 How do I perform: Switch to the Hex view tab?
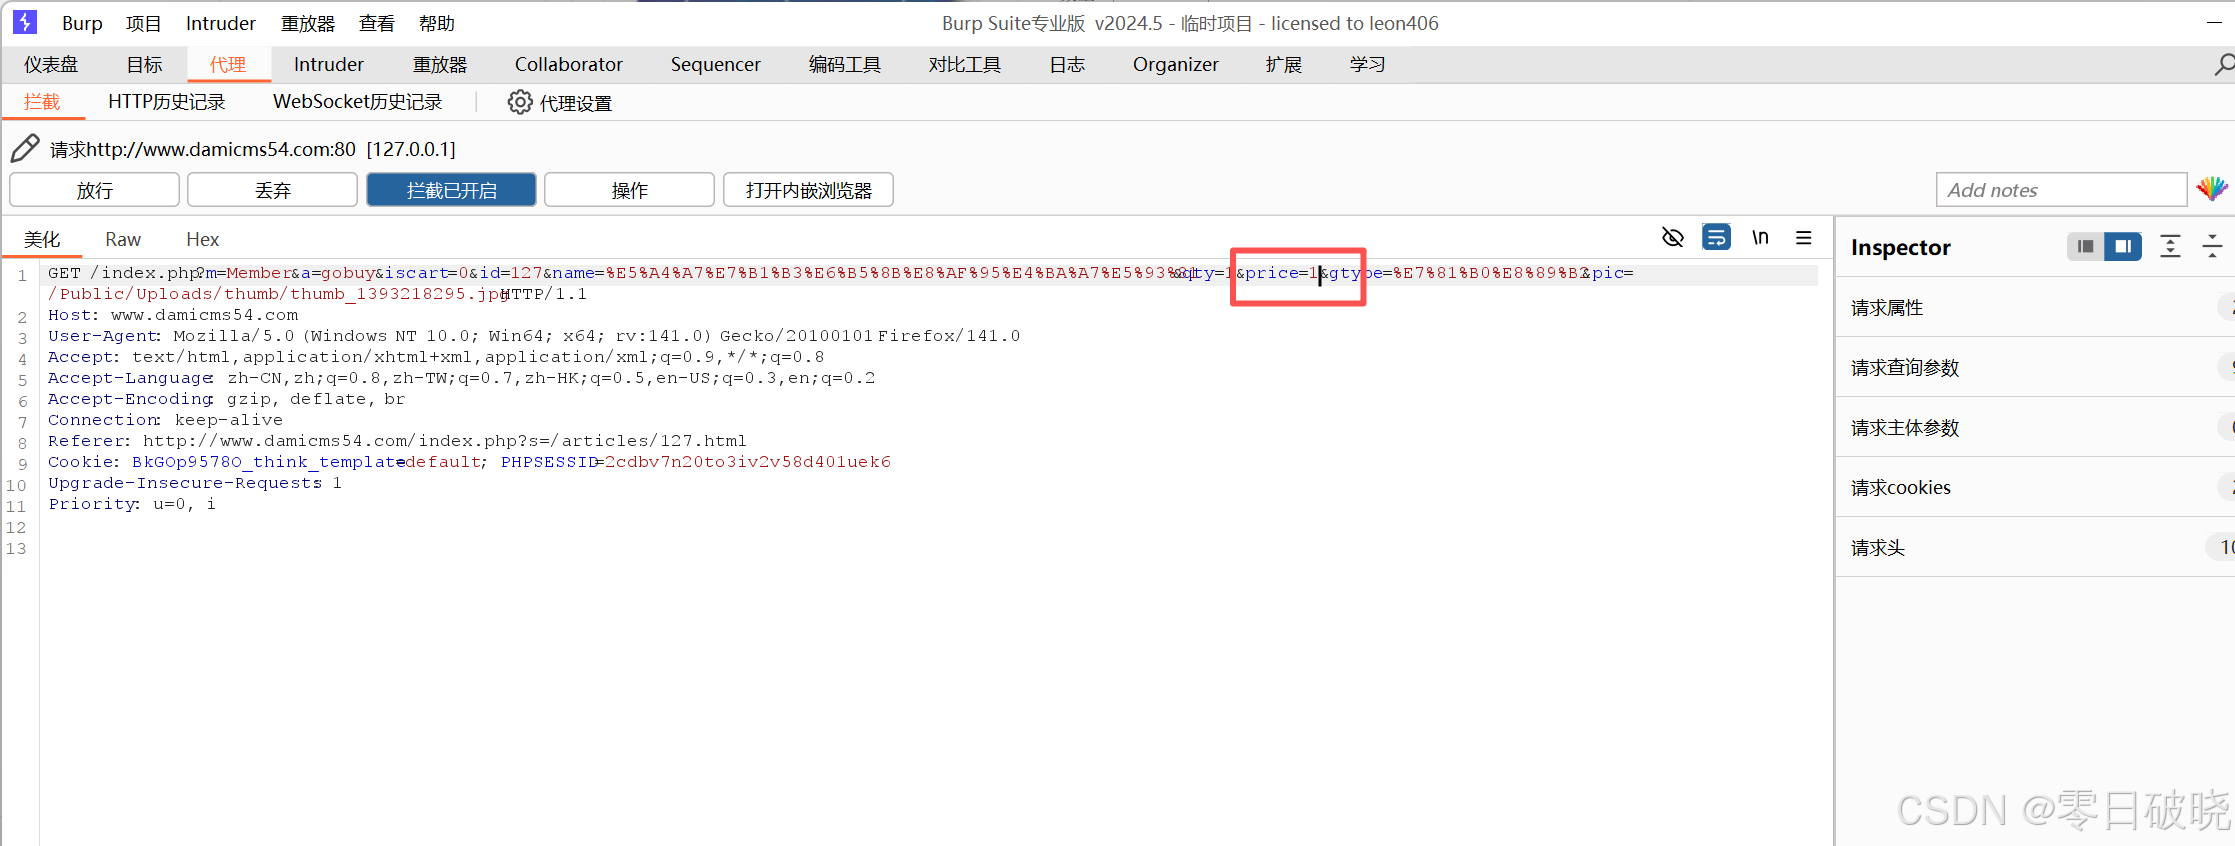[203, 239]
